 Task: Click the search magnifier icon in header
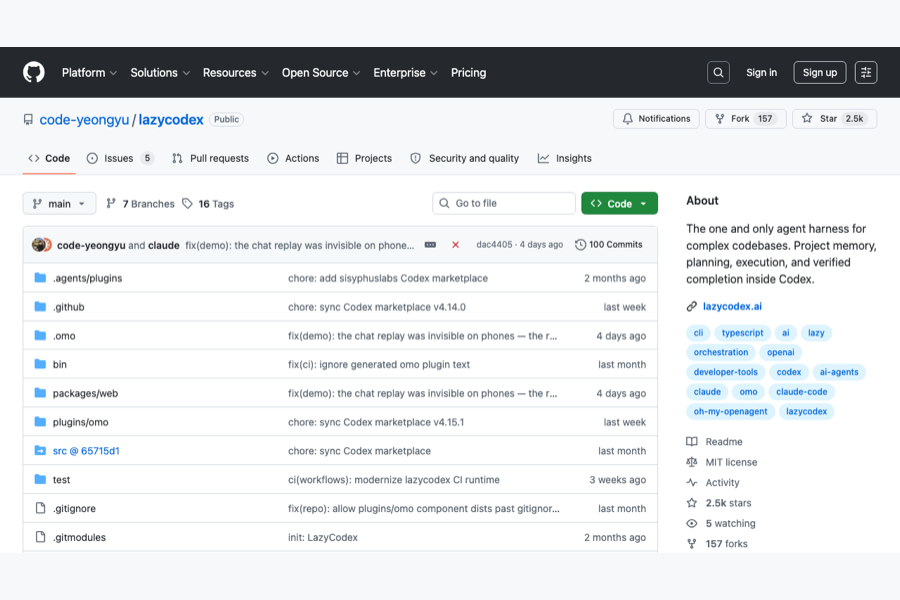click(x=718, y=72)
